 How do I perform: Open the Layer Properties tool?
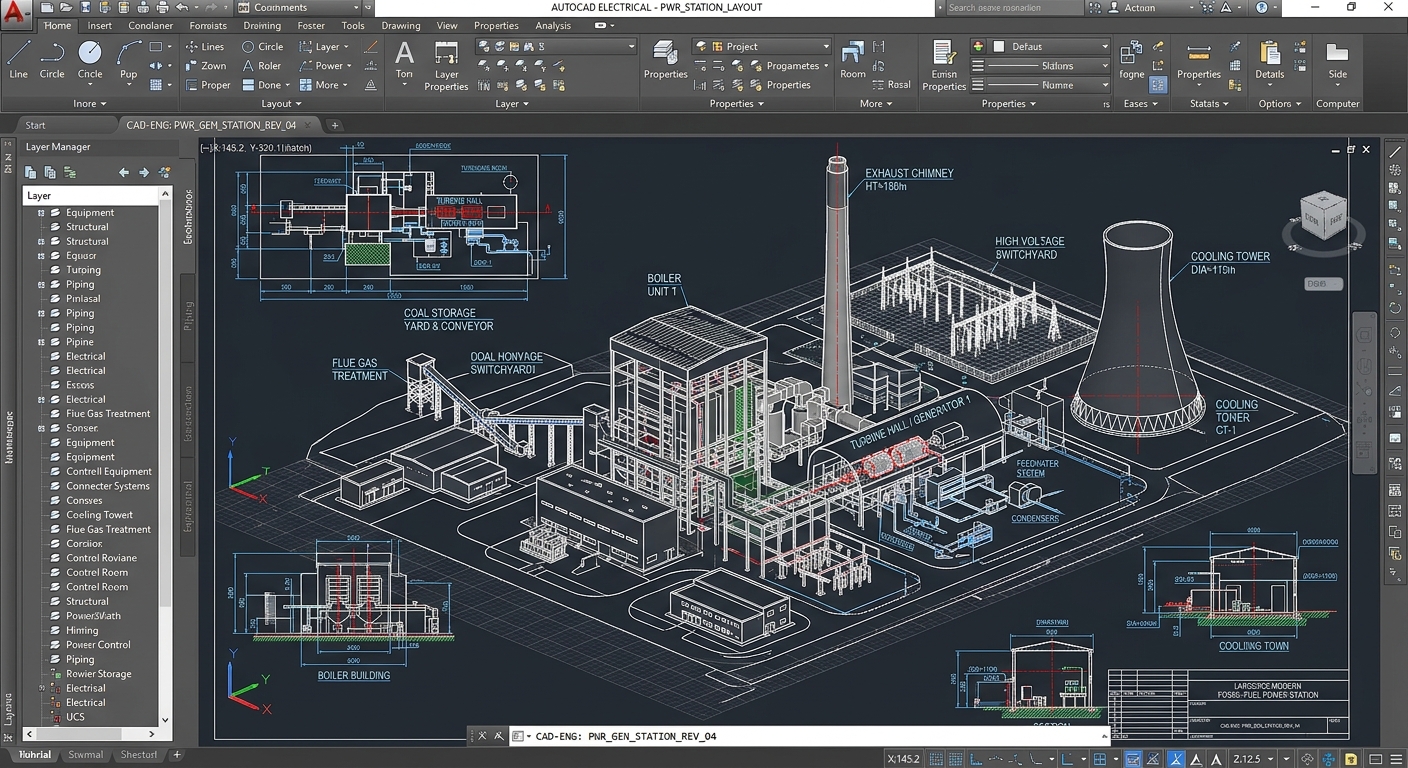[446, 66]
